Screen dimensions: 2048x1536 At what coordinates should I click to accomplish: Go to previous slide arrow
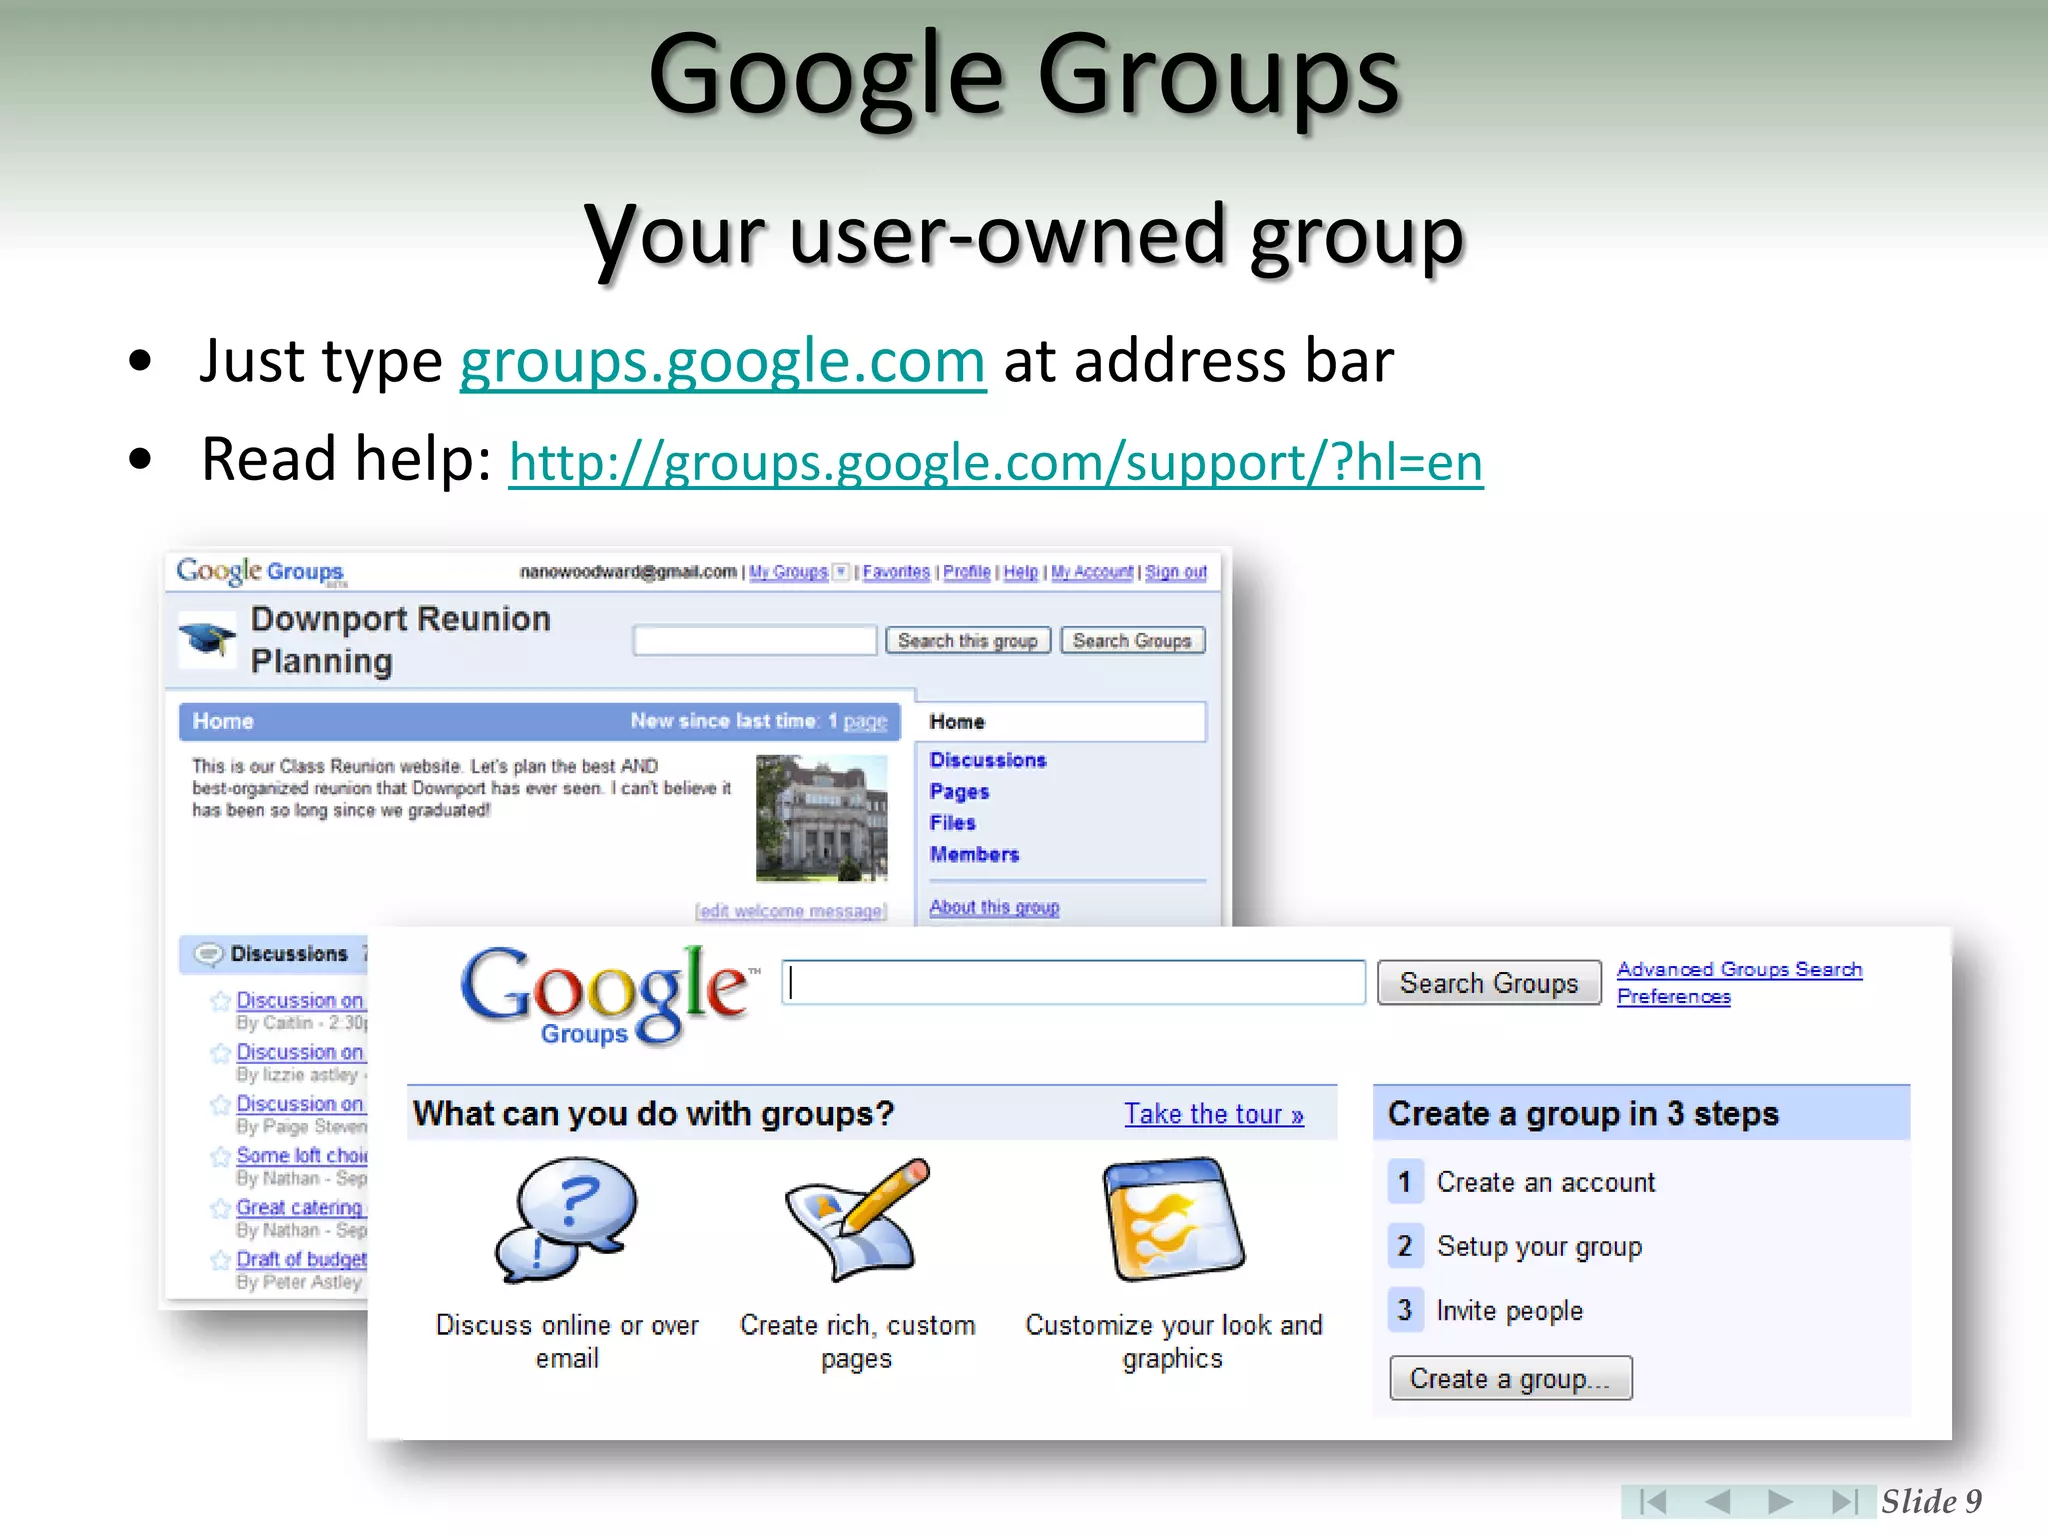pyautogui.click(x=1717, y=1501)
